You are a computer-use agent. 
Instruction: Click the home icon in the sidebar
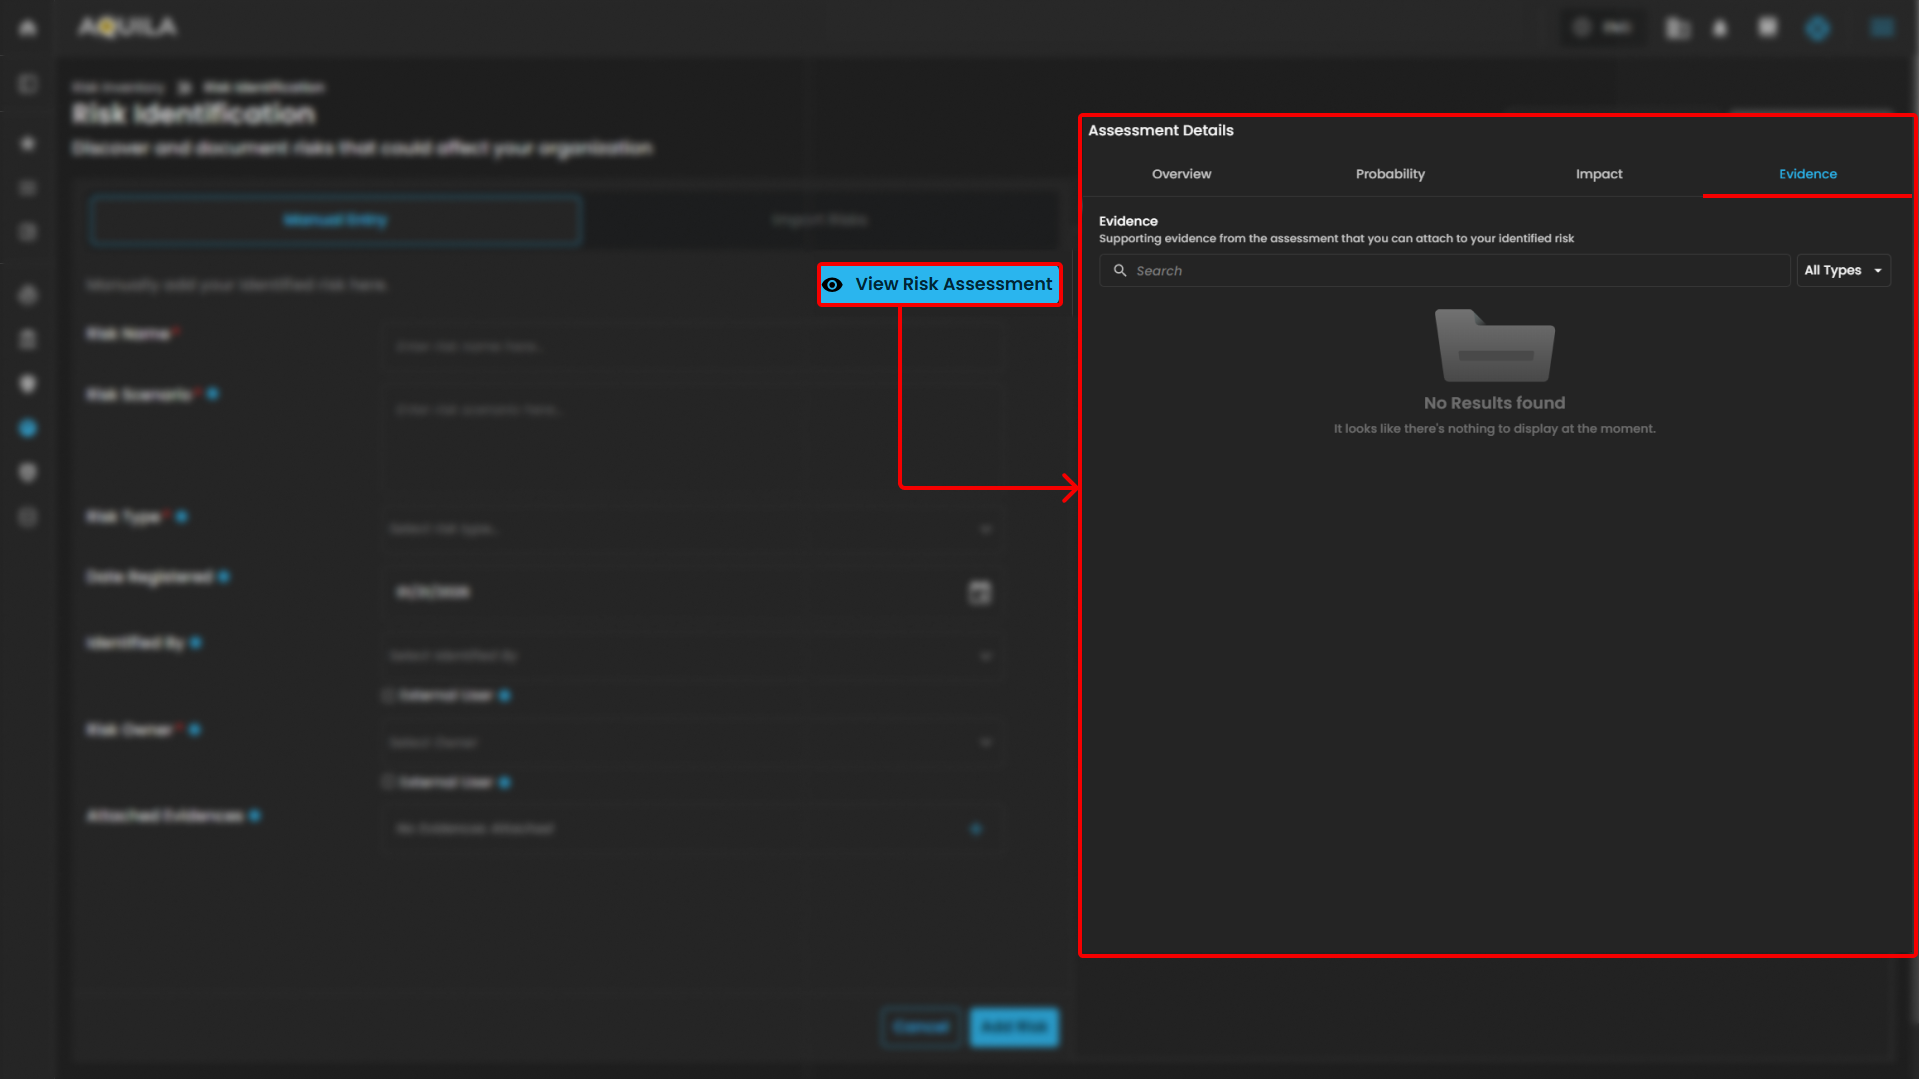28,28
